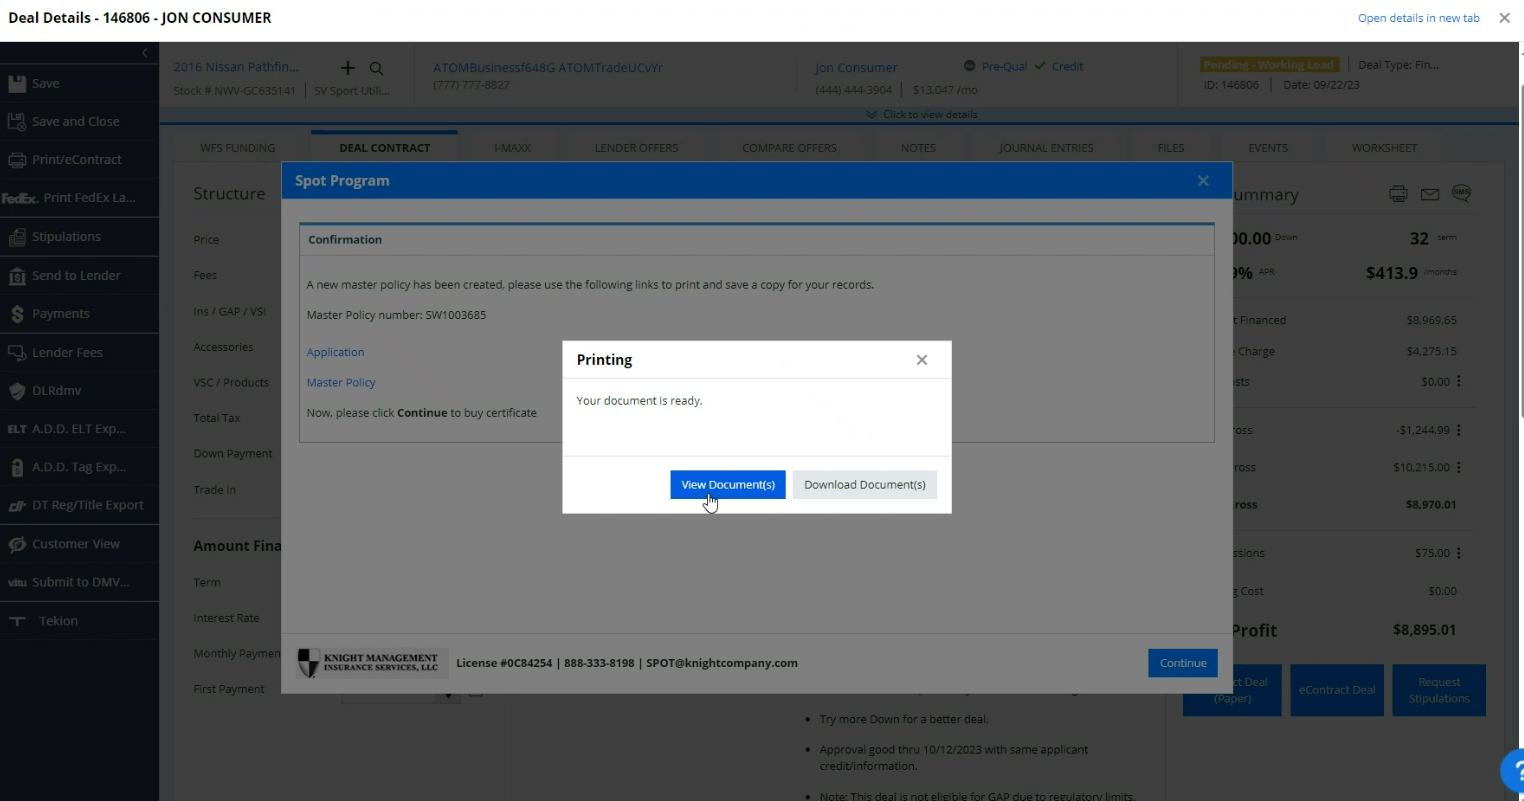Open JOURNAL ENTRIES tab
Viewport: 1524px width, 801px height.
pos(1046,148)
